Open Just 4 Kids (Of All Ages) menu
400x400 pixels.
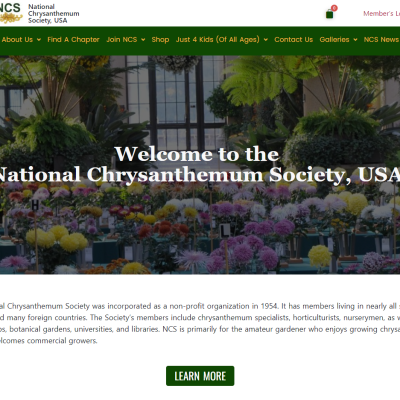coord(218,40)
